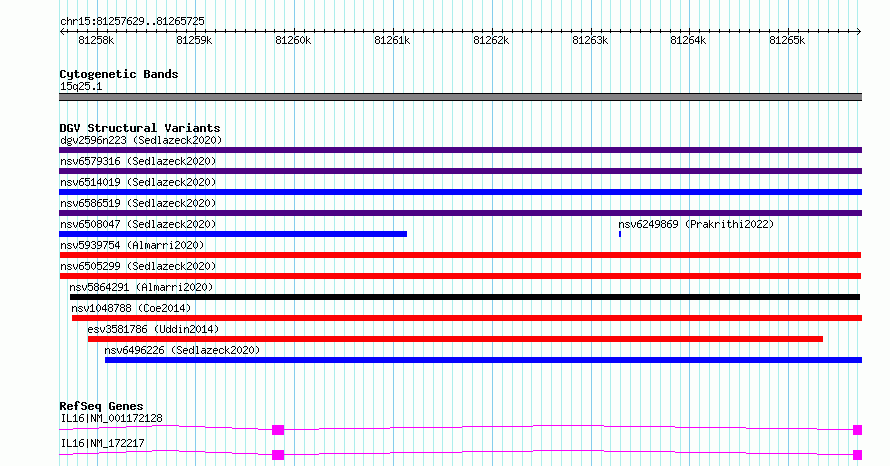Open the esv3581786 (Uddin2014) label
Screen dimensions: 890x466
153,329
